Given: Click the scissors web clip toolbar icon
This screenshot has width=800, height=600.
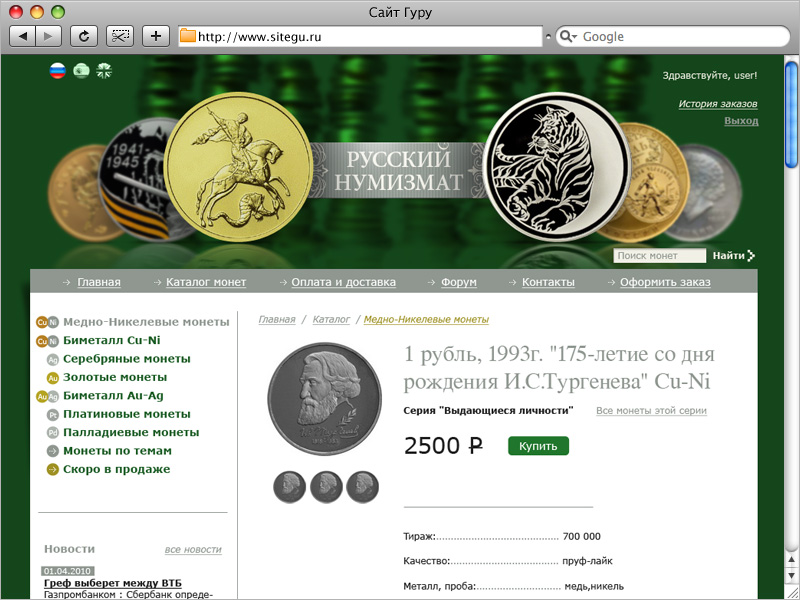Looking at the screenshot, I should [x=120, y=36].
